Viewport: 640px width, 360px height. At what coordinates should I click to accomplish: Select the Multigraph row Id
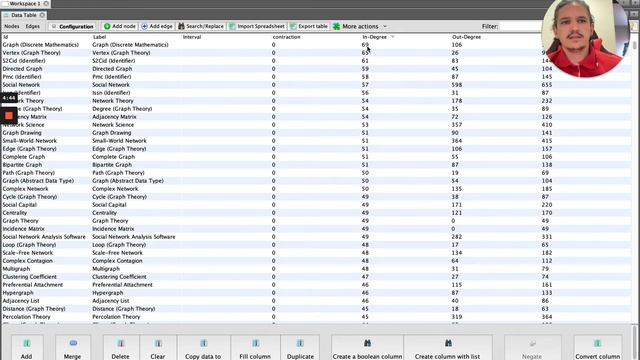point(16,269)
